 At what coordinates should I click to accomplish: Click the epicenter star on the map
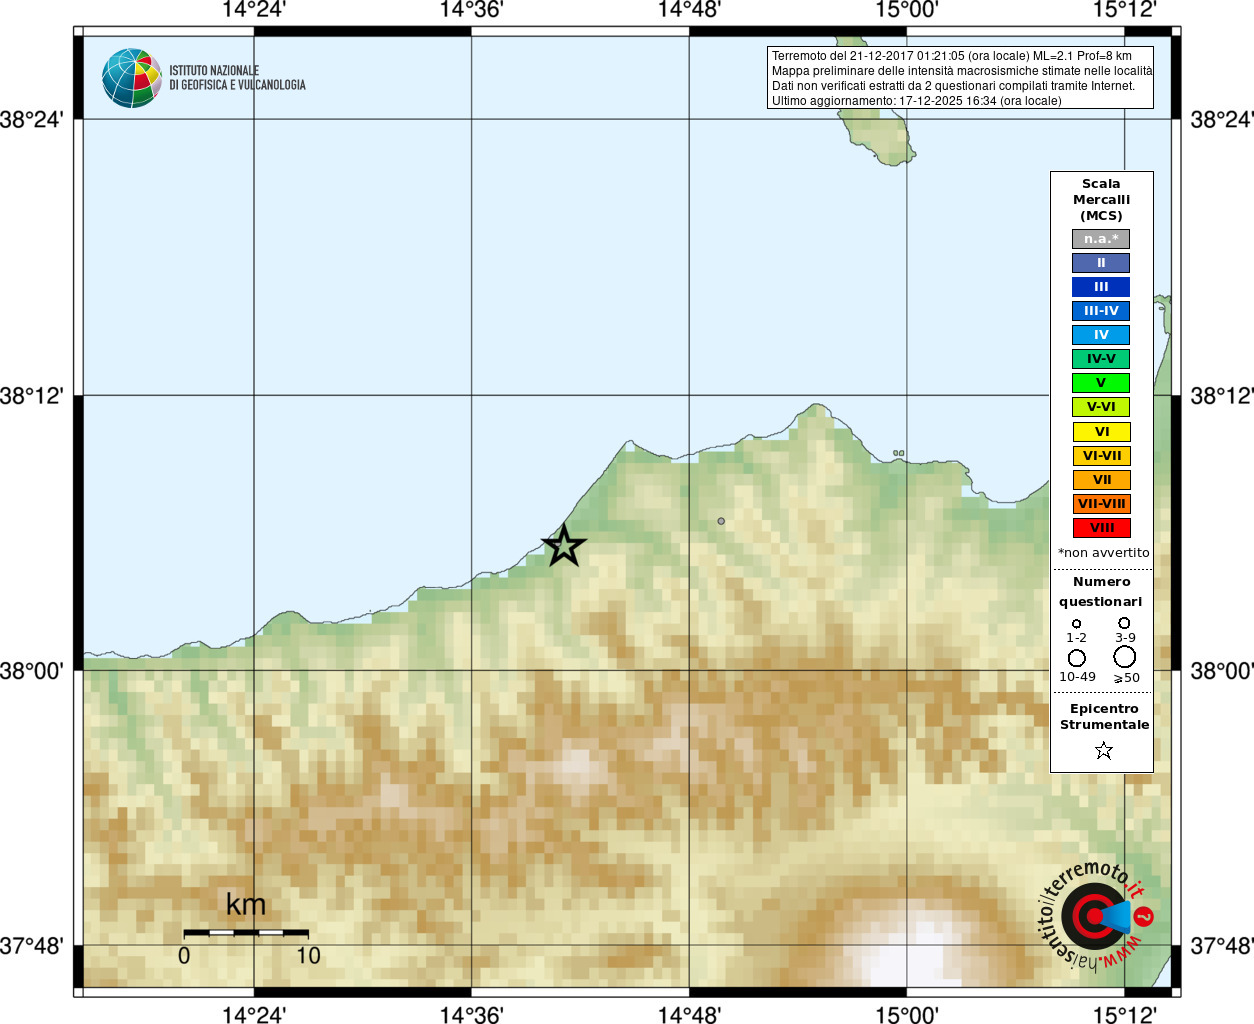[x=564, y=546]
